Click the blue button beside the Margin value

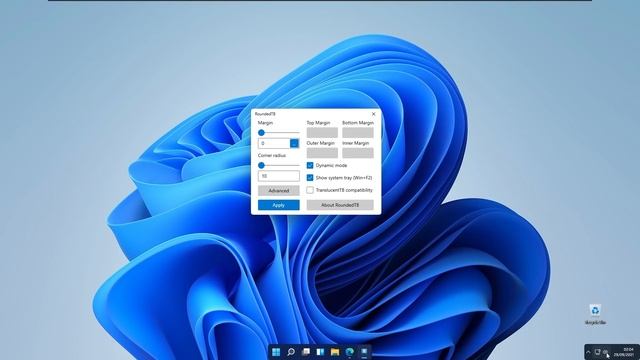click(x=294, y=143)
